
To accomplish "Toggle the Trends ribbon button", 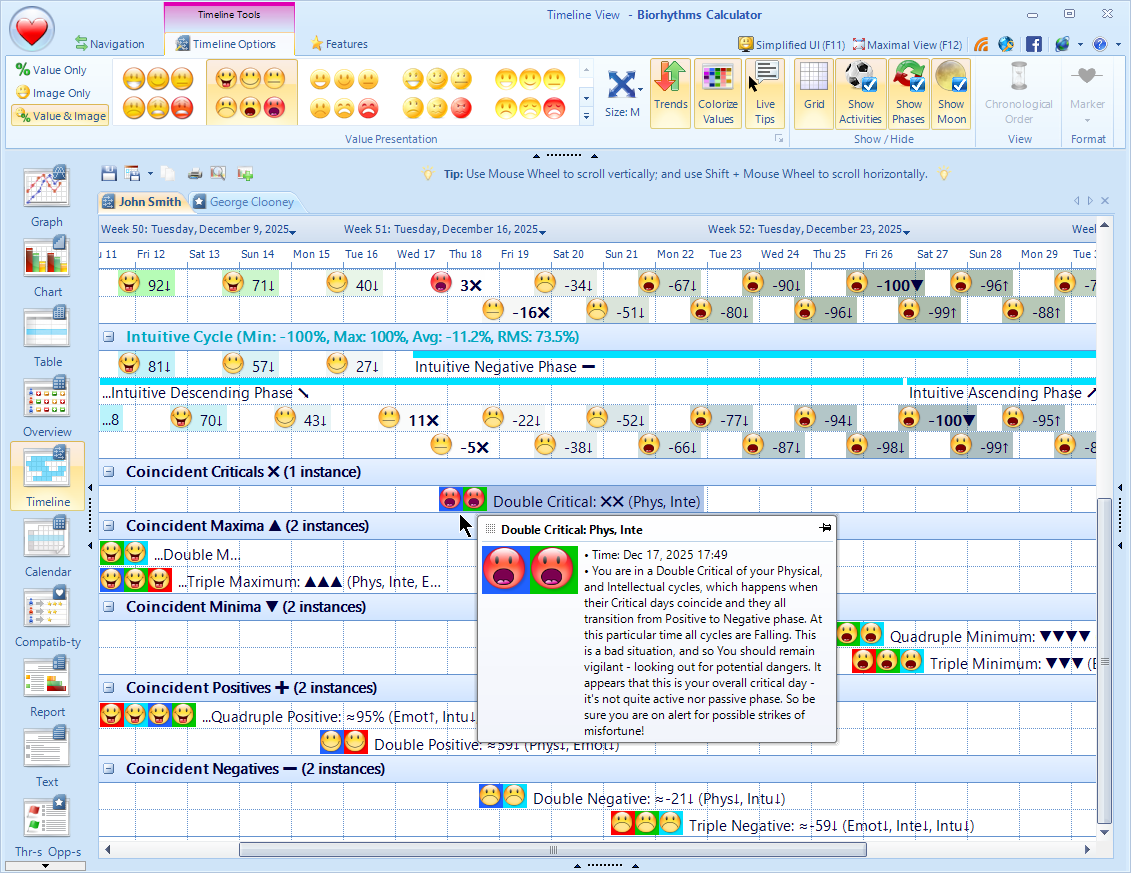I will click(670, 92).
